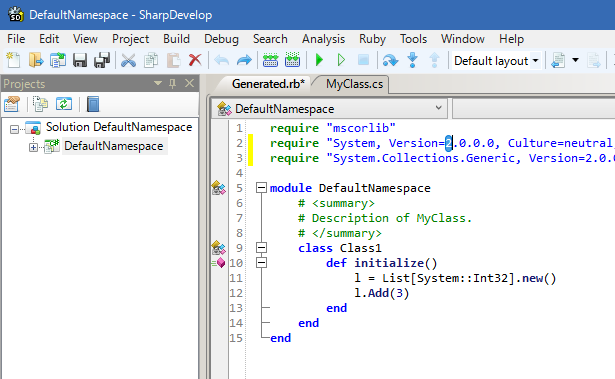Cut selection with scissors icon
Image resolution: width=615 pixels, height=379 pixels.
pos(128,61)
